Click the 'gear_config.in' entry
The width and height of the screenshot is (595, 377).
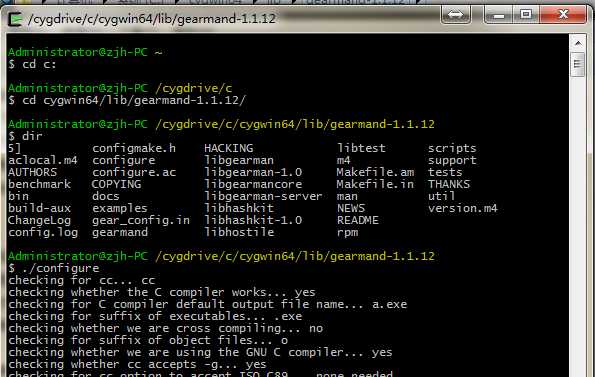pos(141,220)
